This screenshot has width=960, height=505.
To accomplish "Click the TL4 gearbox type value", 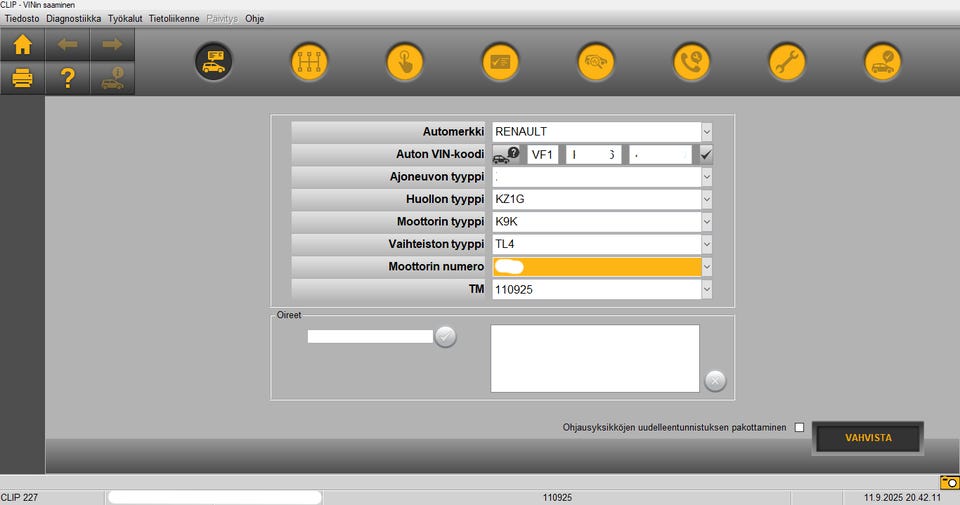I will [597, 244].
